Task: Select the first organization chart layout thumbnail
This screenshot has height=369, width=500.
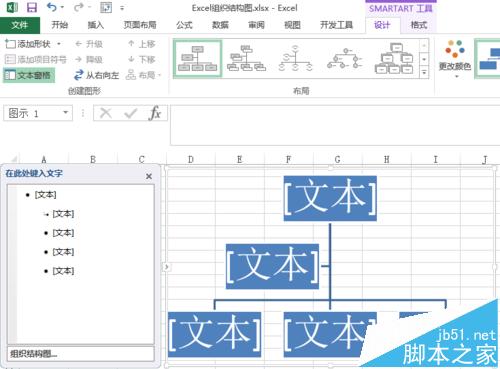Action: click(198, 59)
